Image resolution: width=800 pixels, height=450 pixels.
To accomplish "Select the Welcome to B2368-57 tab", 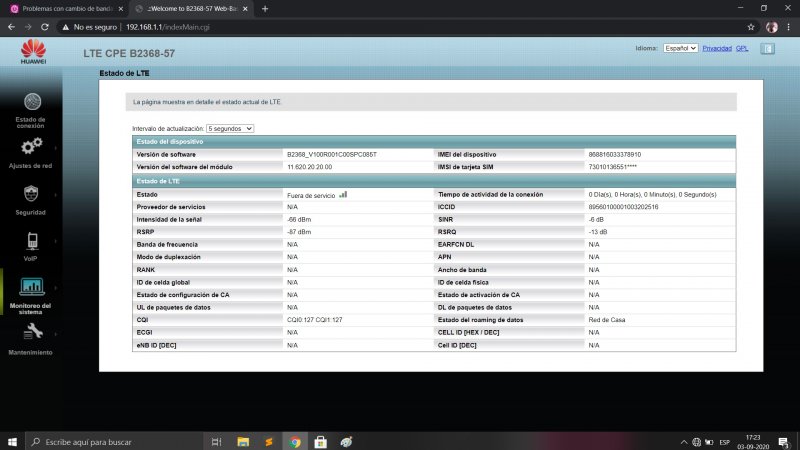I will [x=190, y=9].
